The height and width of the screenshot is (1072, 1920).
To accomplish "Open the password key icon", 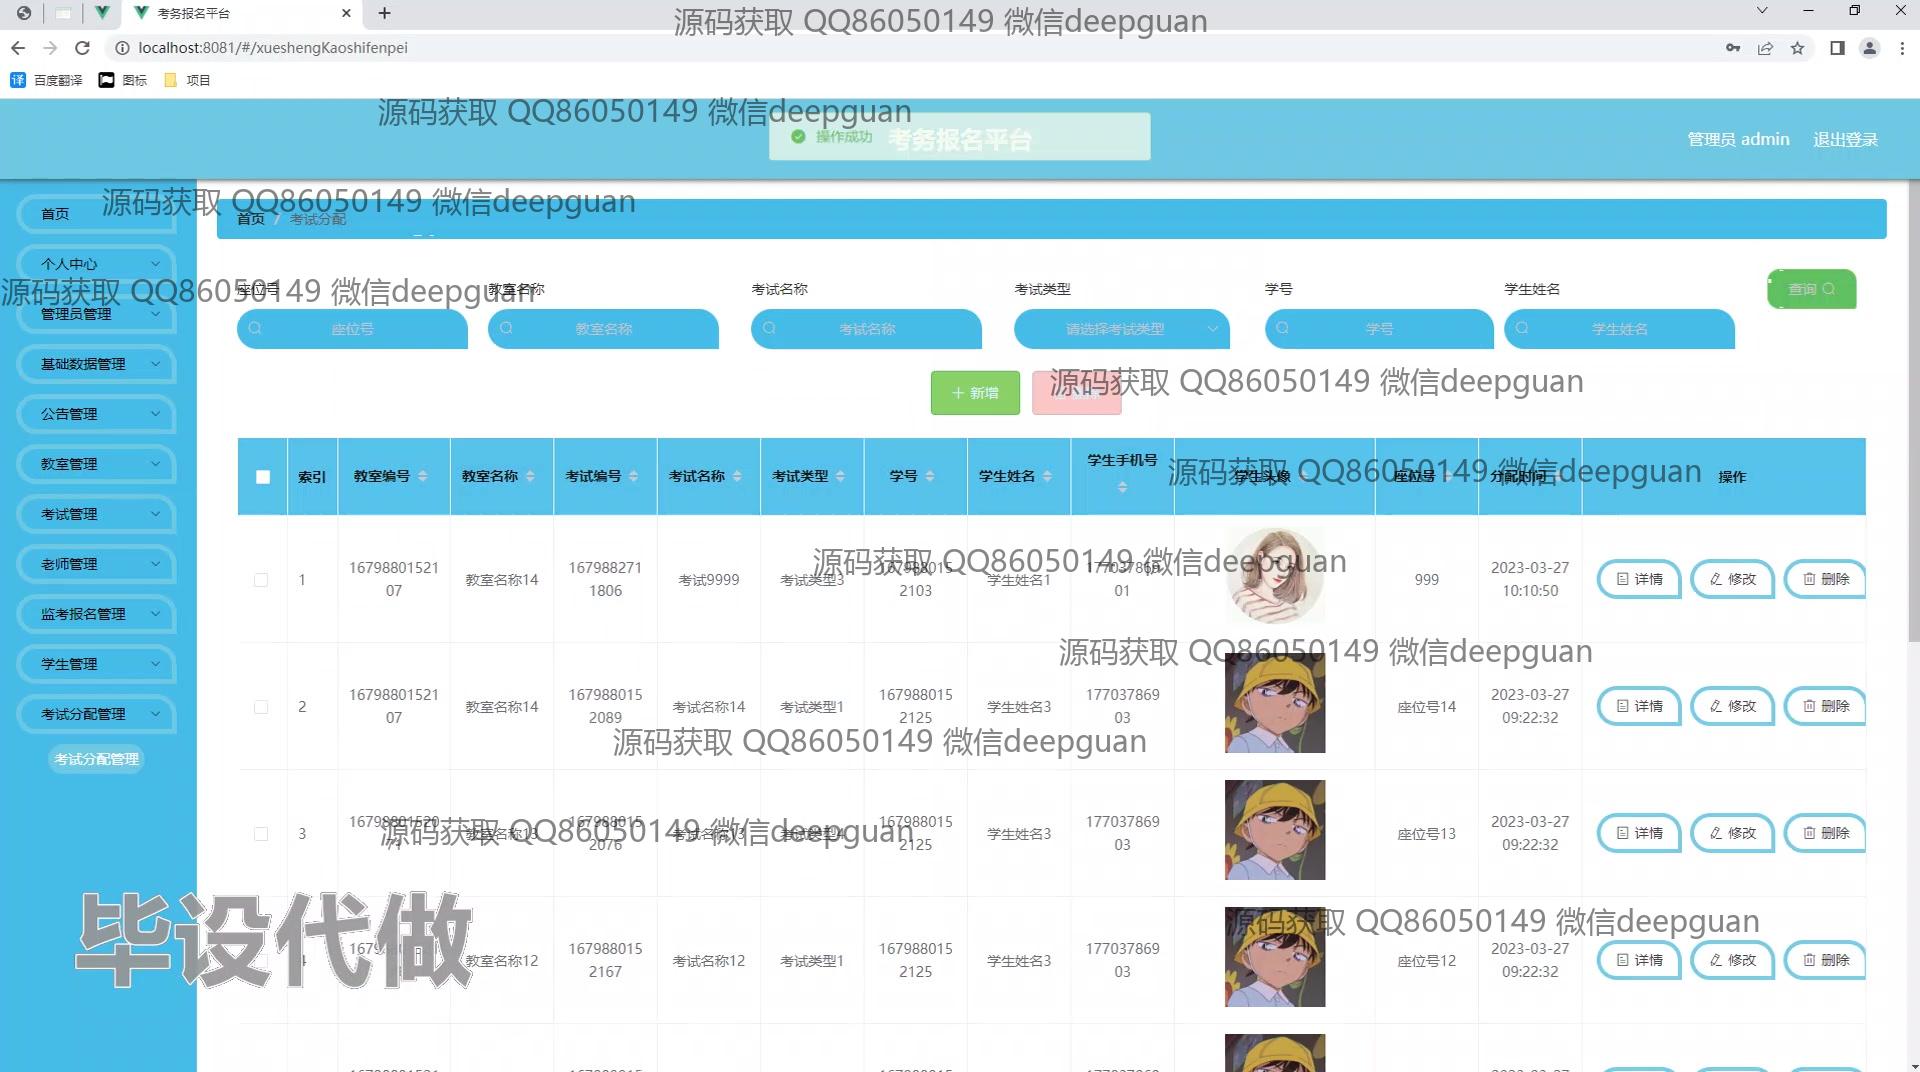I will [x=1733, y=48].
